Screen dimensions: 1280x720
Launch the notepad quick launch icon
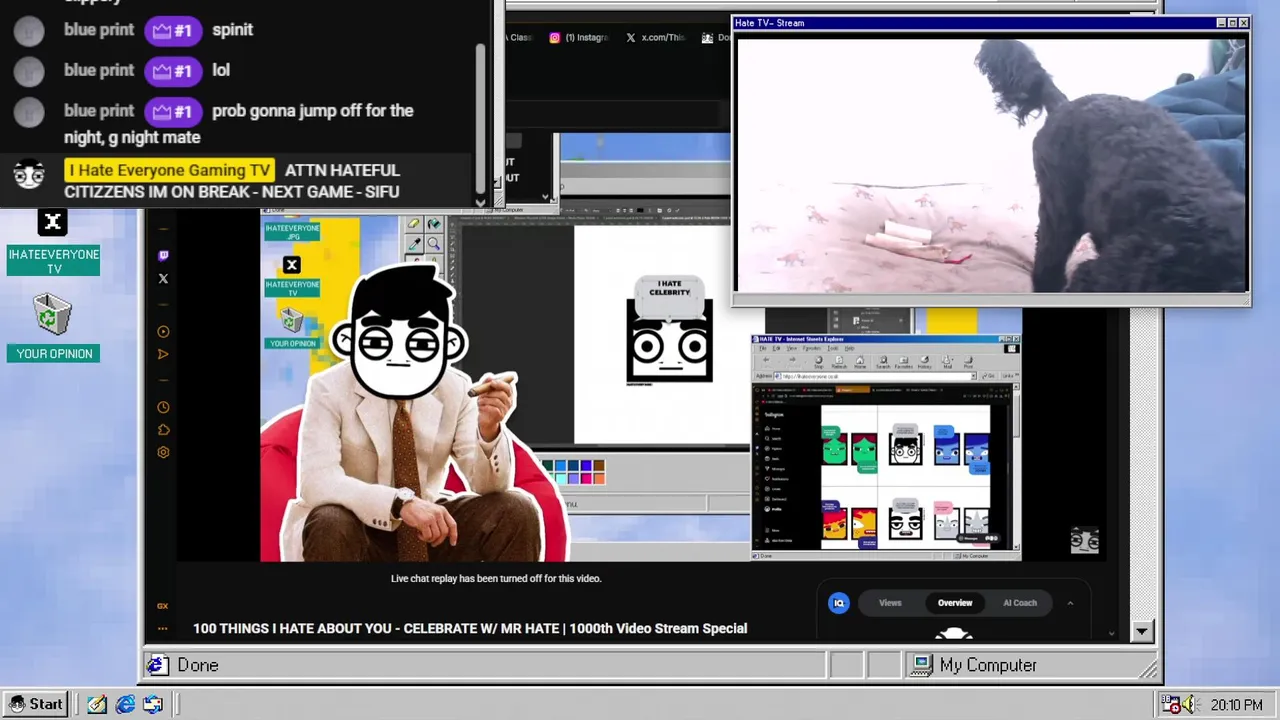pyautogui.click(x=96, y=704)
